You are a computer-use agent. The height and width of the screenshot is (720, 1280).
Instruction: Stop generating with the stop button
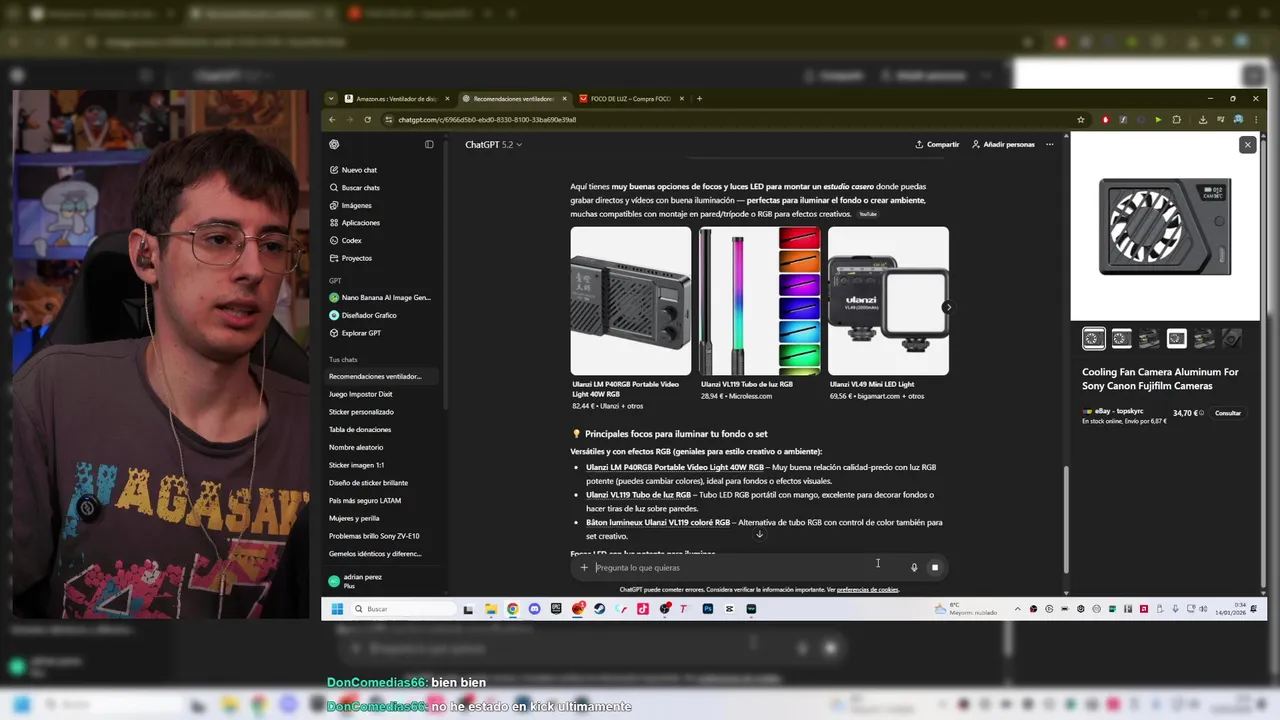[x=935, y=568]
